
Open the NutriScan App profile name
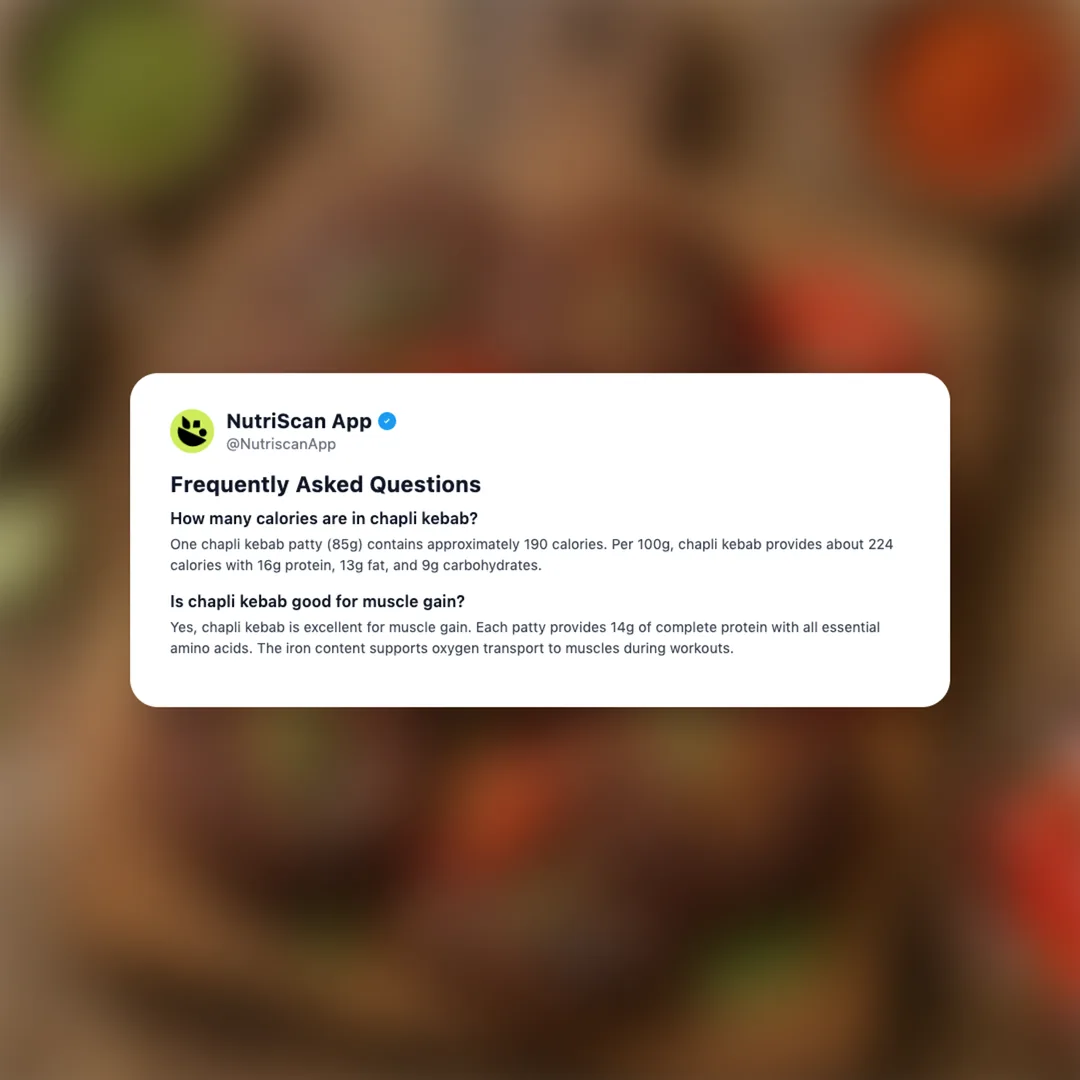(299, 421)
